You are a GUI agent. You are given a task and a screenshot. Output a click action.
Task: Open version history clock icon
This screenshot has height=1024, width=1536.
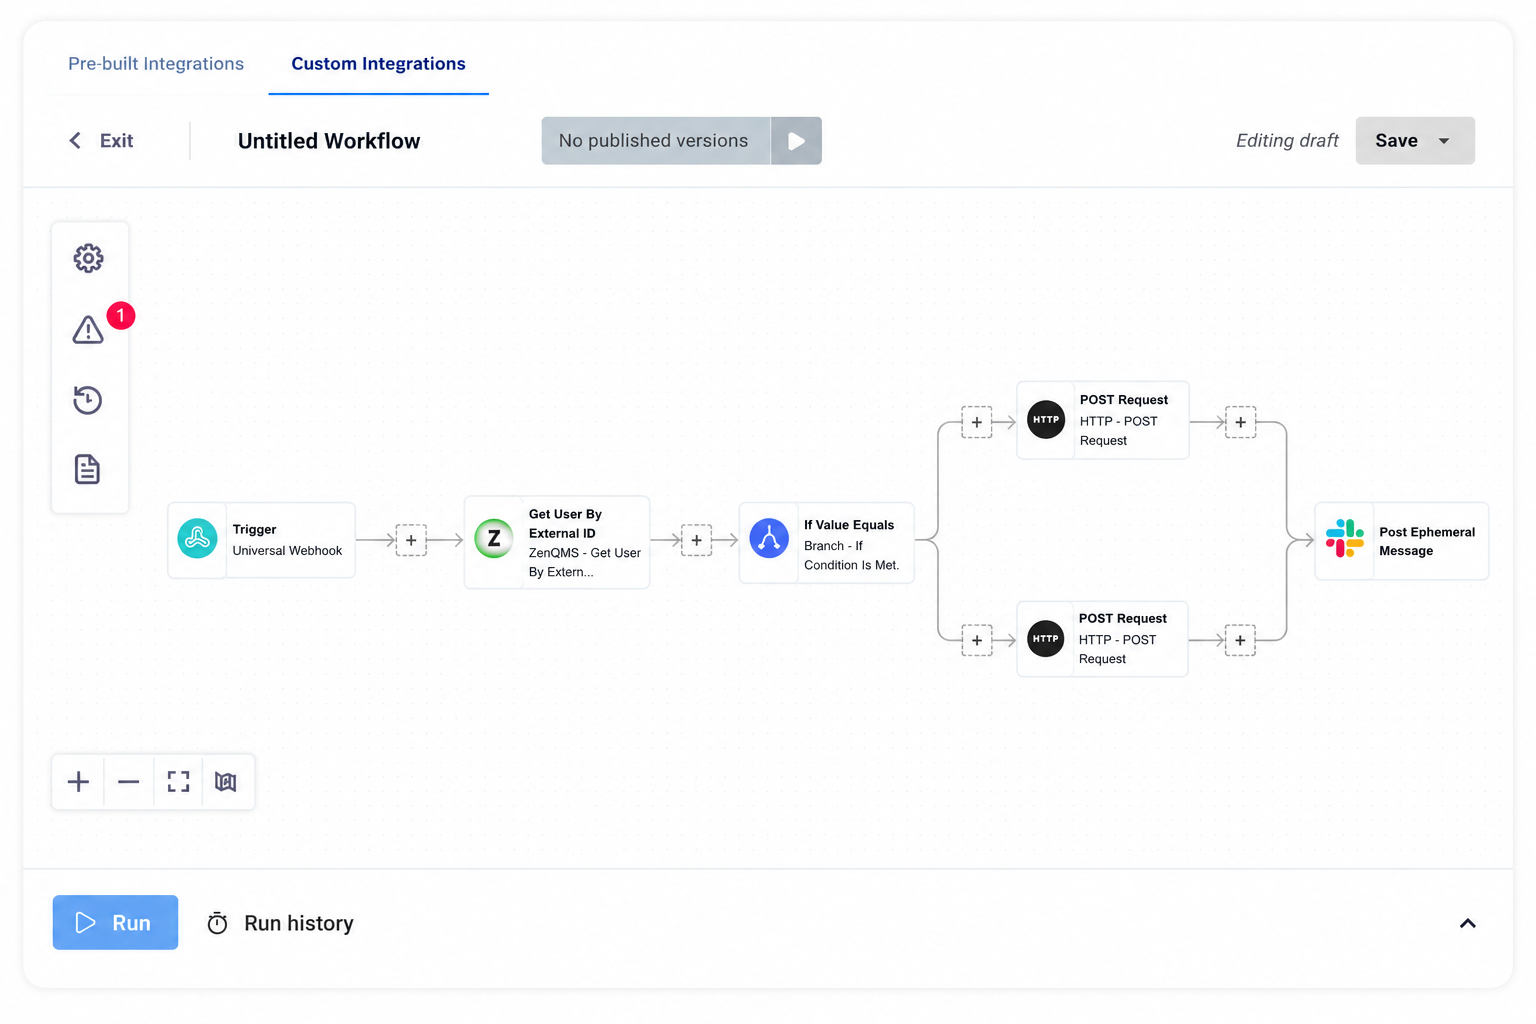pos(88,400)
